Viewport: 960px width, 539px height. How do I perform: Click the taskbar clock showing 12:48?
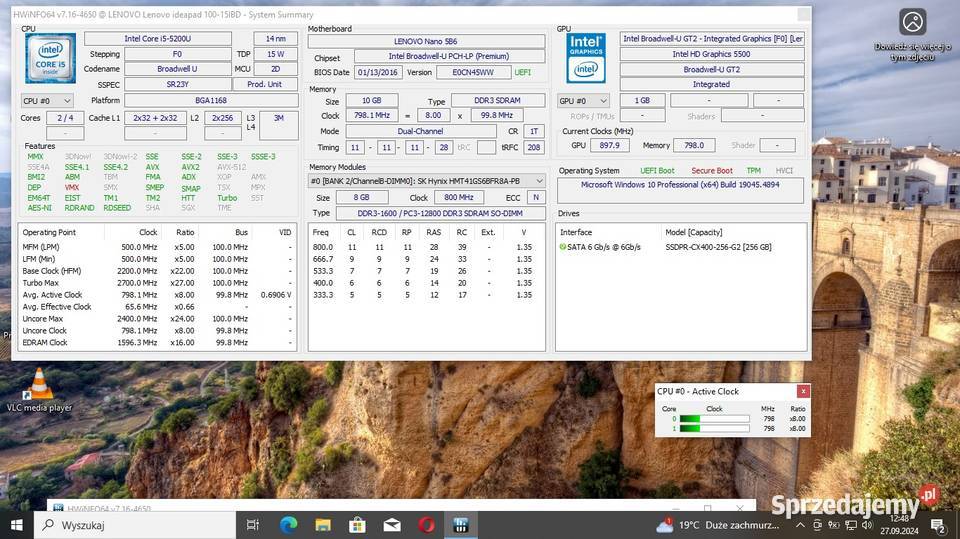[899, 525]
